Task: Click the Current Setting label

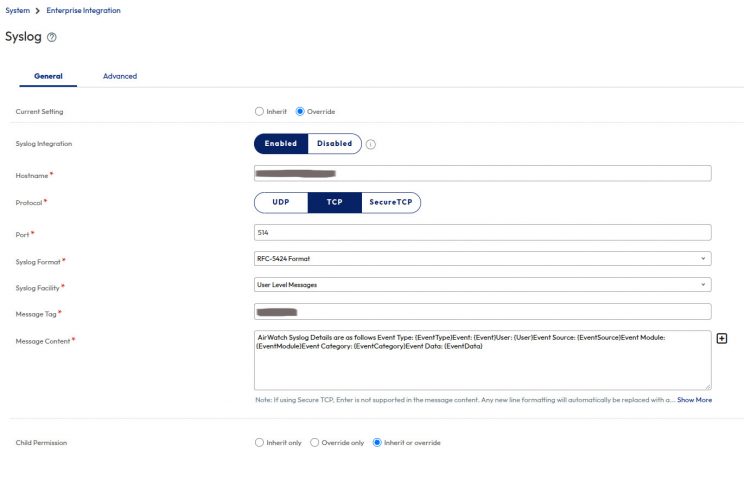Action: (x=39, y=112)
